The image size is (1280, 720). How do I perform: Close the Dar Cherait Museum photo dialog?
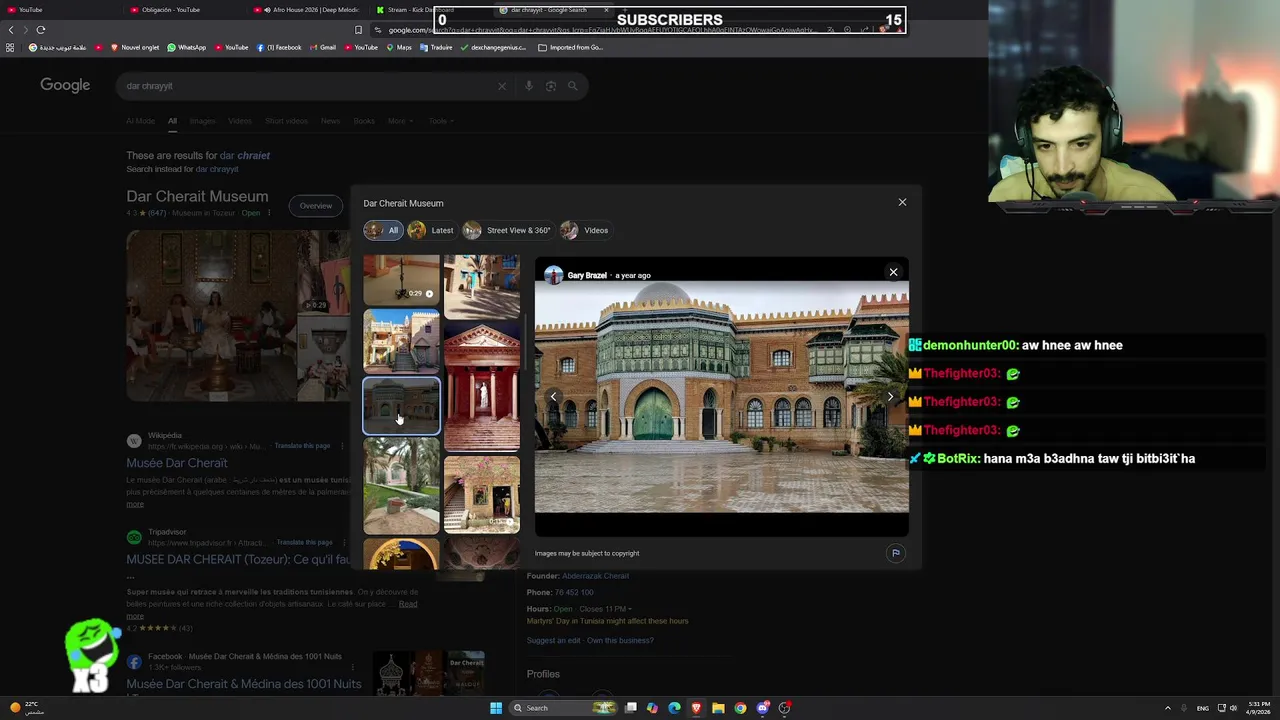[x=902, y=202]
